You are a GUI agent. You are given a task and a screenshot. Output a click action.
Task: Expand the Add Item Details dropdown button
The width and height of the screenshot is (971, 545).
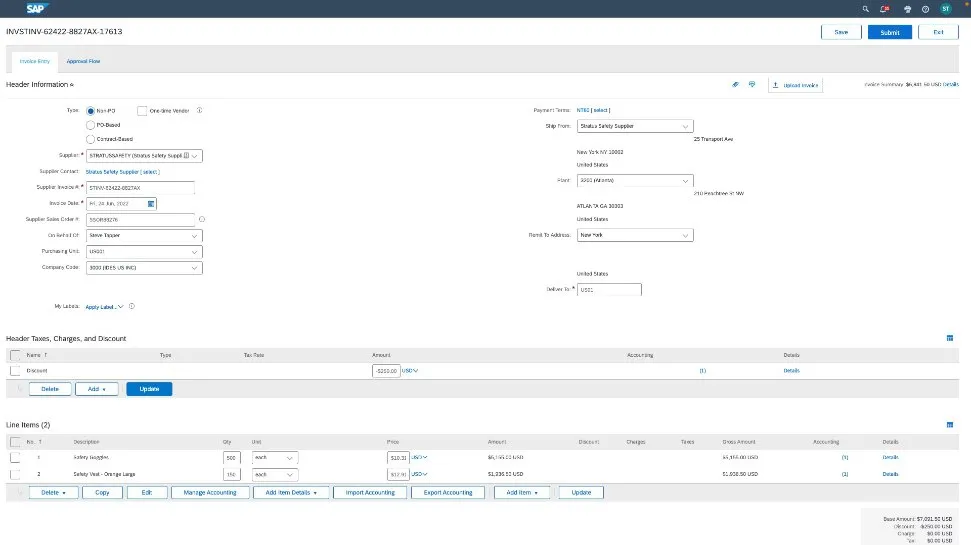tap(291, 493)
